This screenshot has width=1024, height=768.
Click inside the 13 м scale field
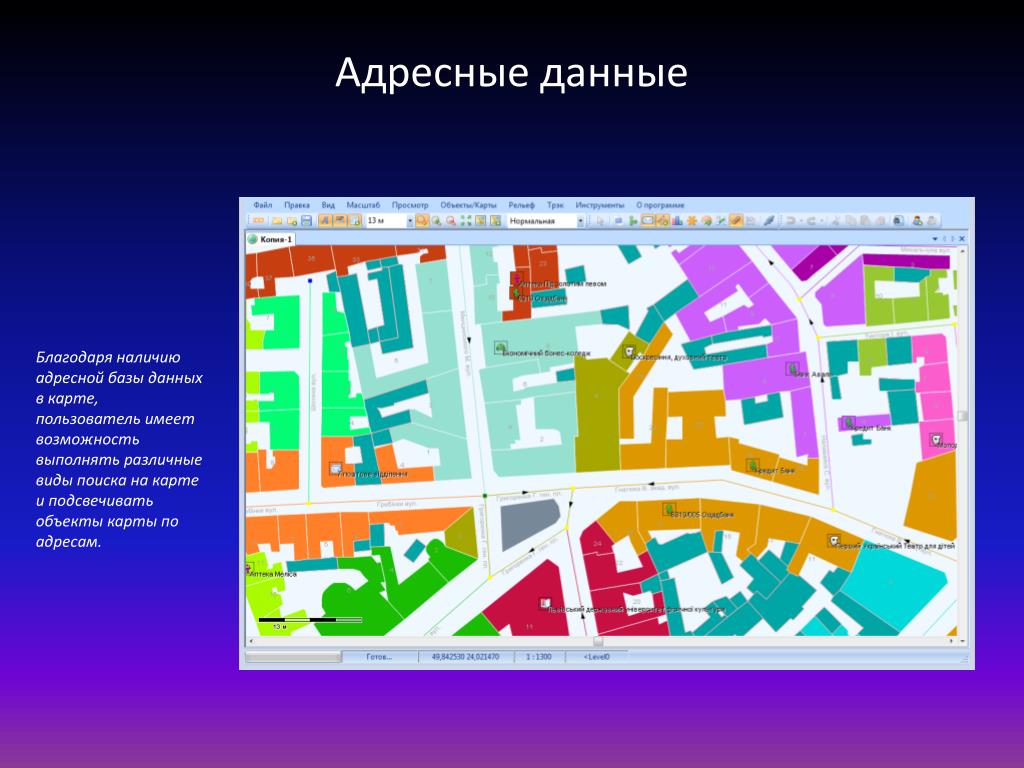point(386,221)
